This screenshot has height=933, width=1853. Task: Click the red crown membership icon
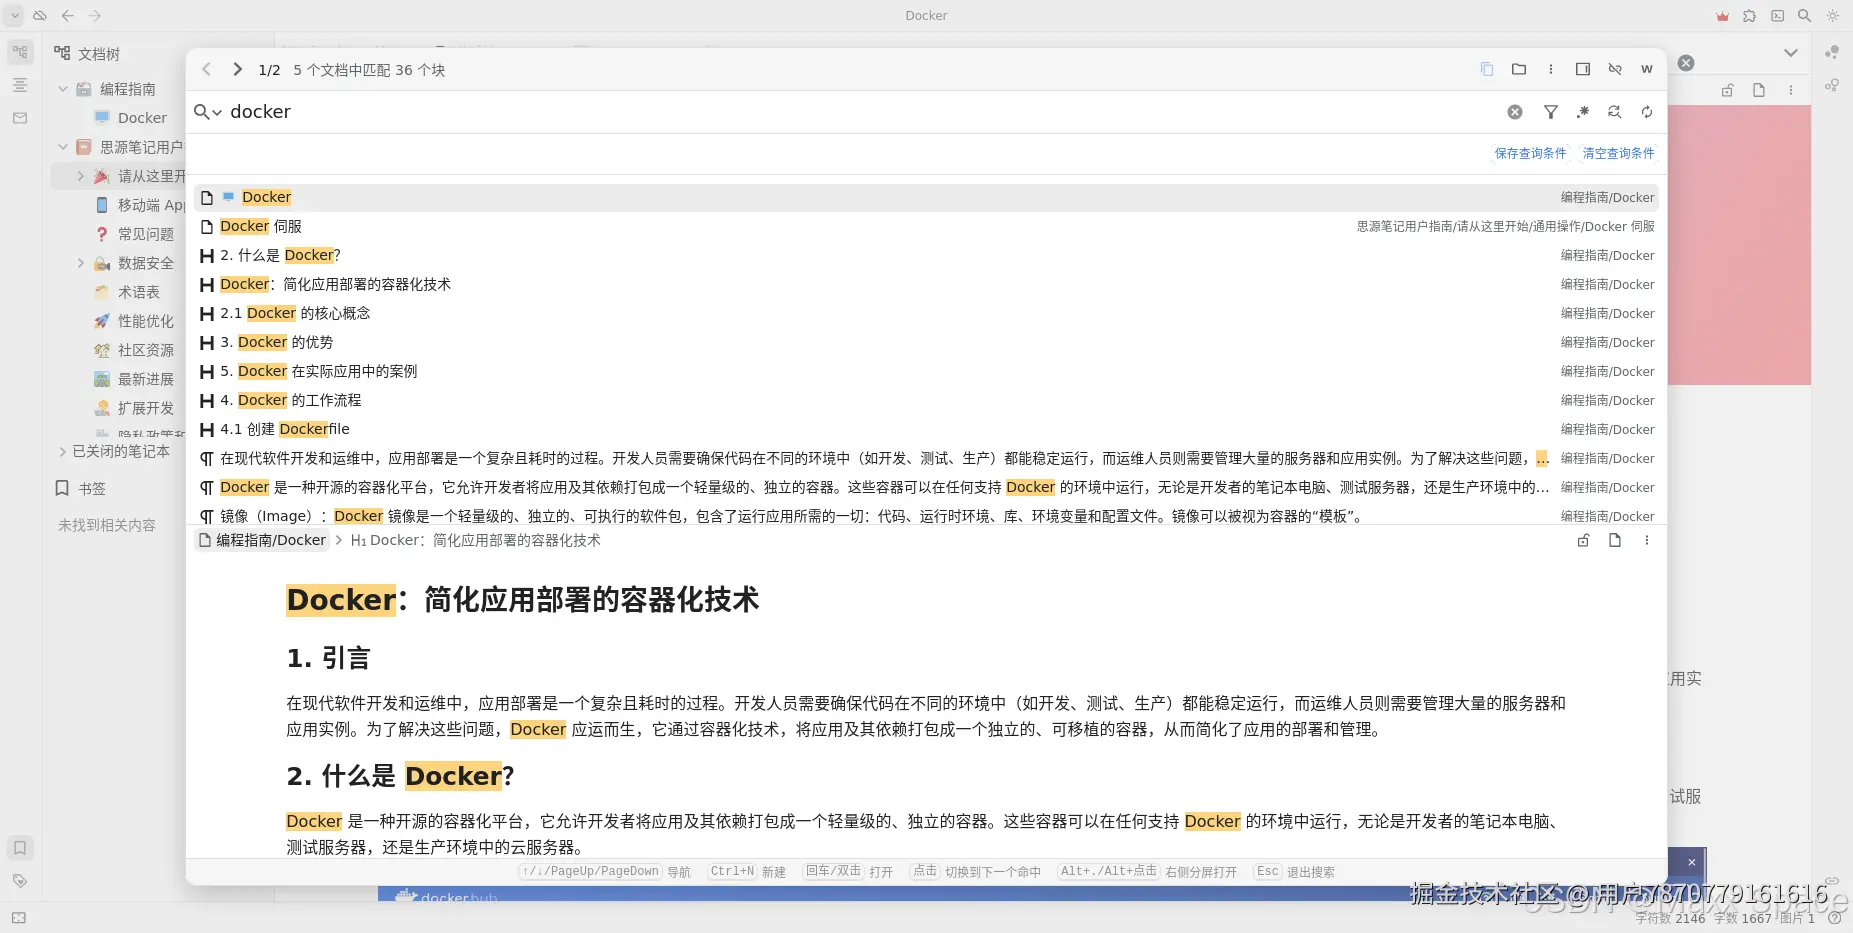point(1722,15)
